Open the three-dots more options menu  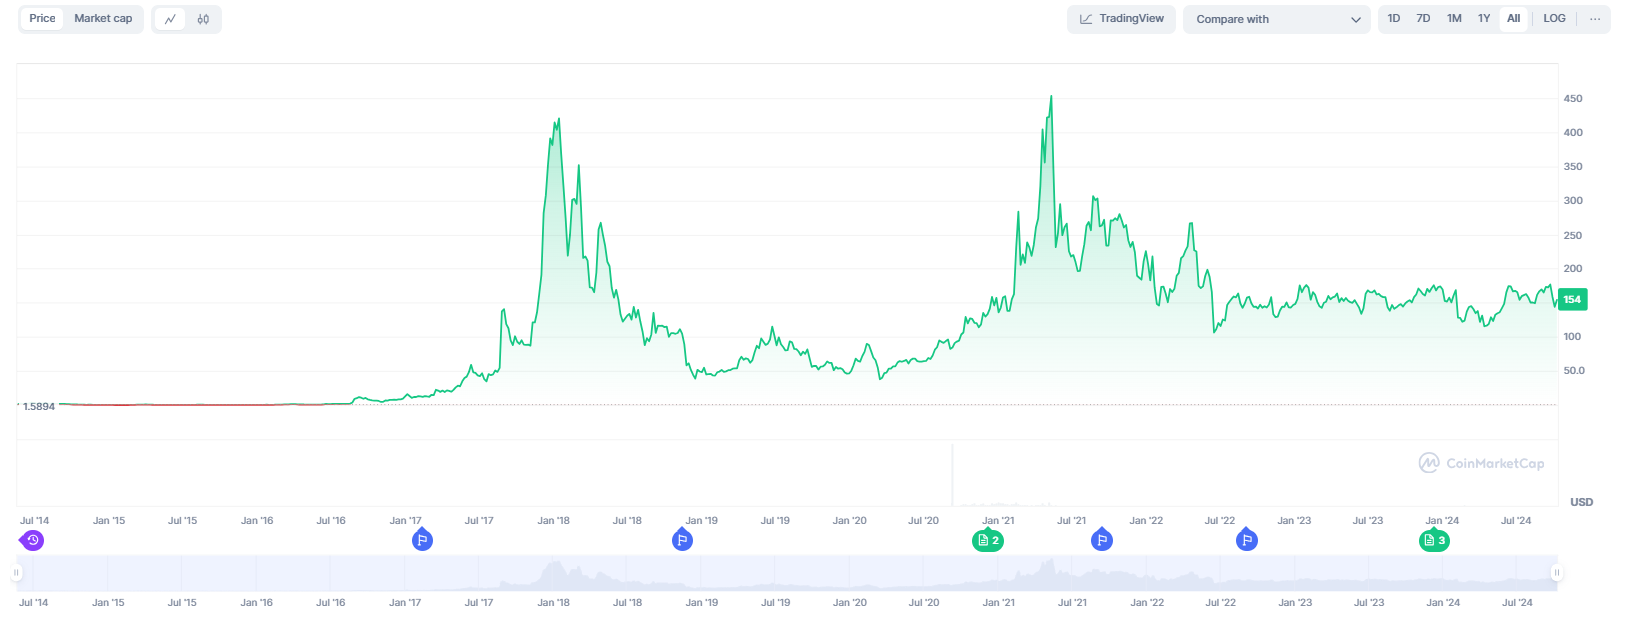click(x=1595, y=19)
